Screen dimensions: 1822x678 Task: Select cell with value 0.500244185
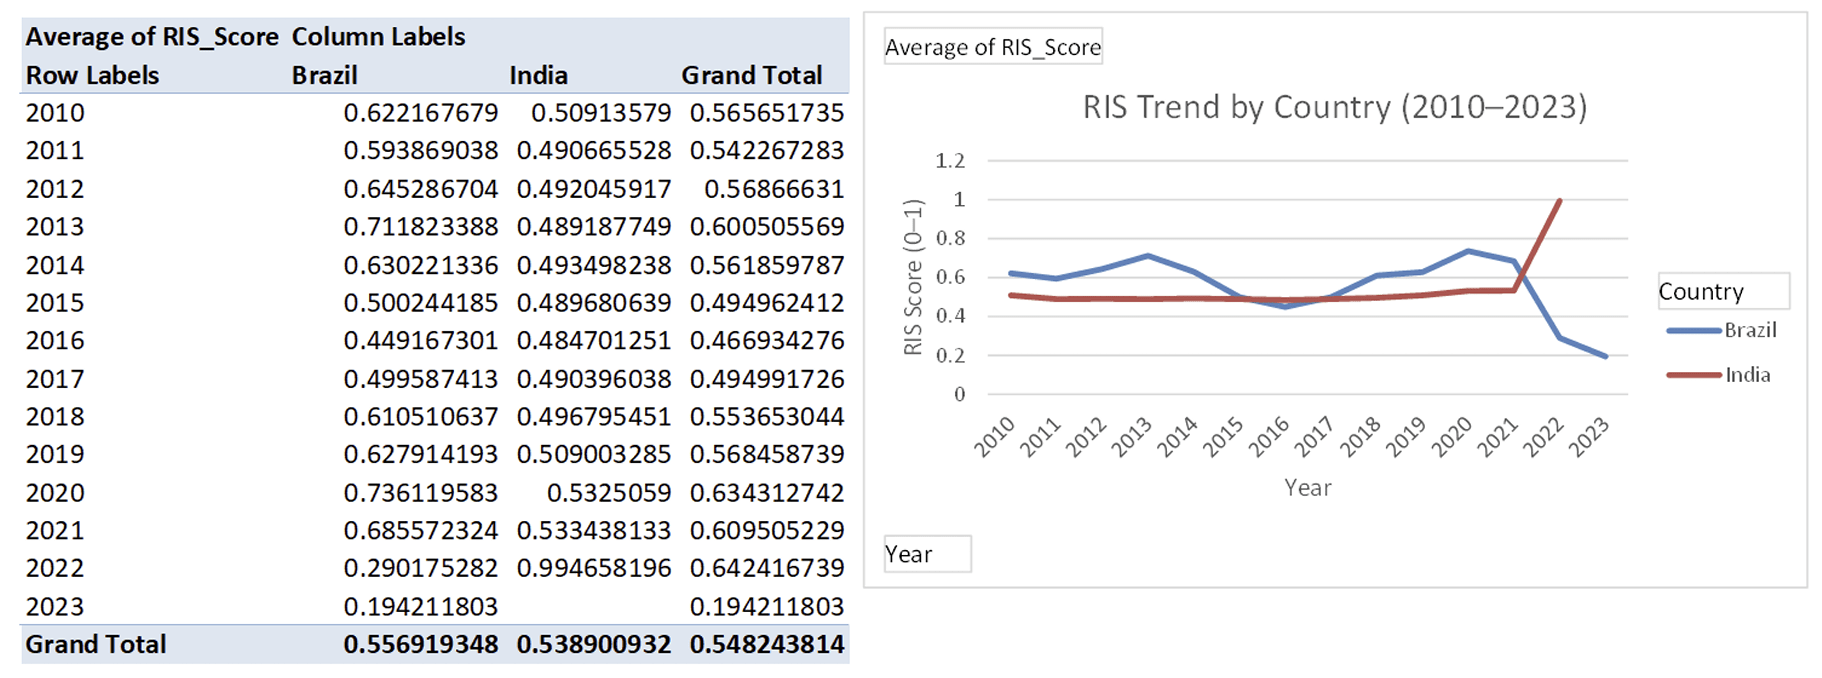click(420, 303)
